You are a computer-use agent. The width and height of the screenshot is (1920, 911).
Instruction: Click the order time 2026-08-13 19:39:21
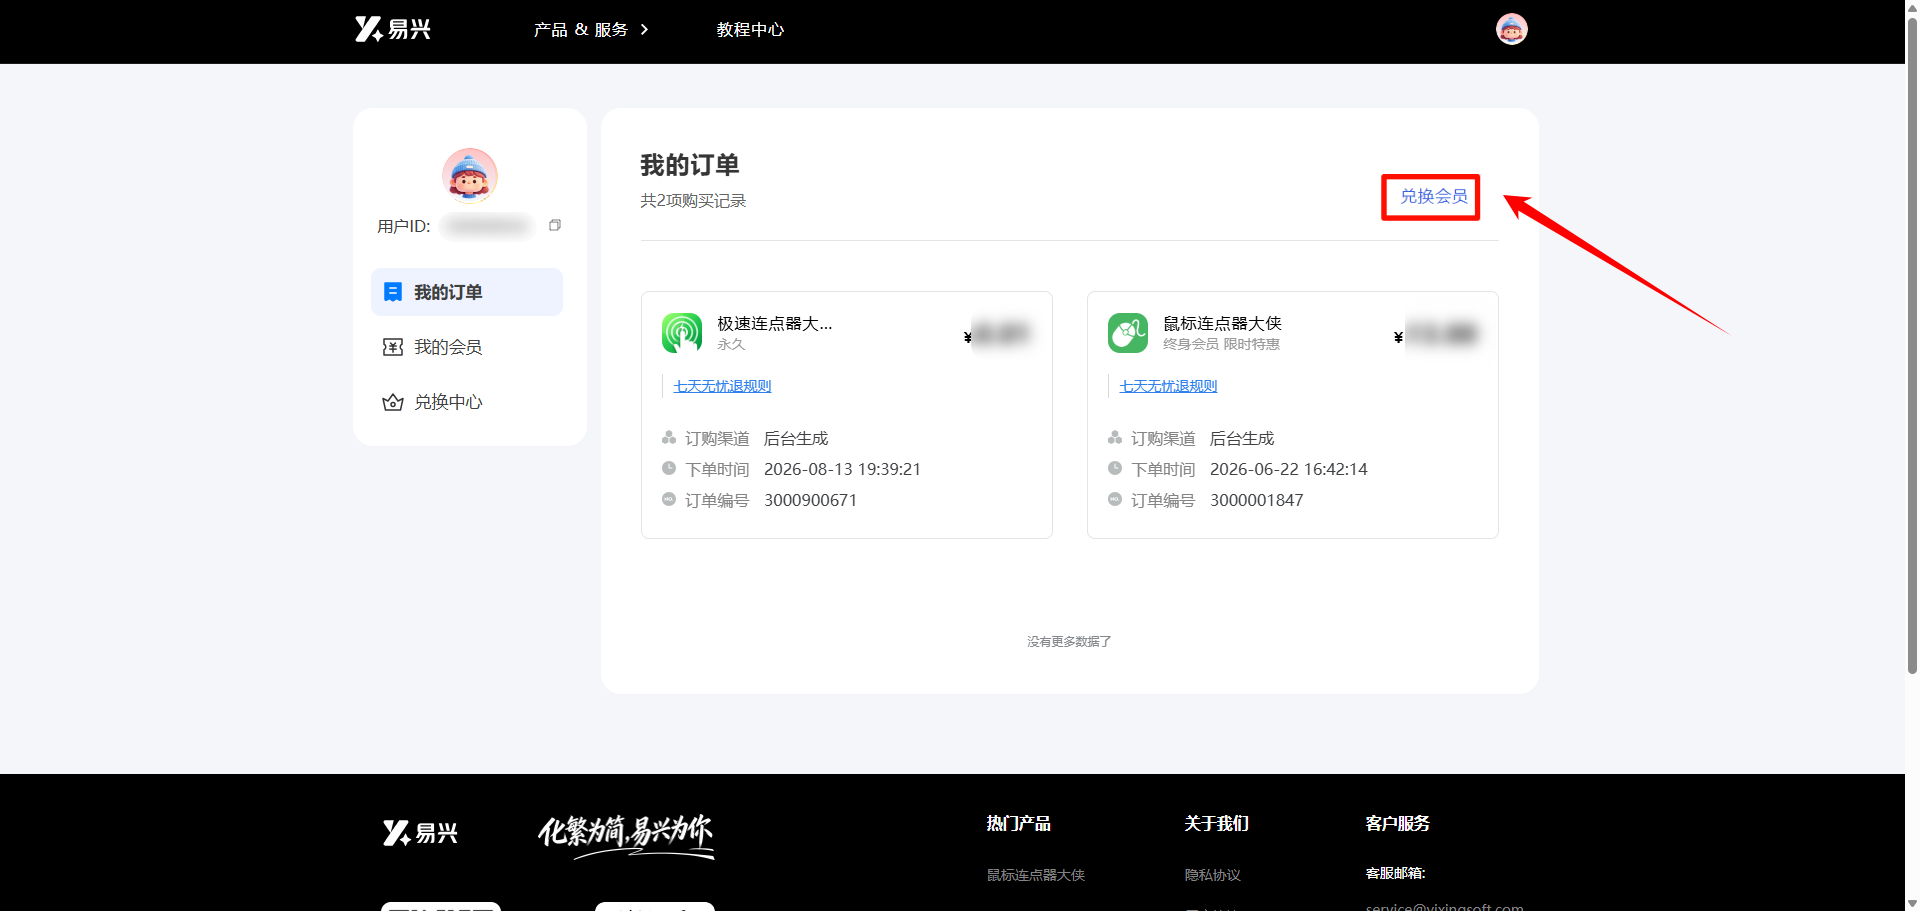click(842, 469)
